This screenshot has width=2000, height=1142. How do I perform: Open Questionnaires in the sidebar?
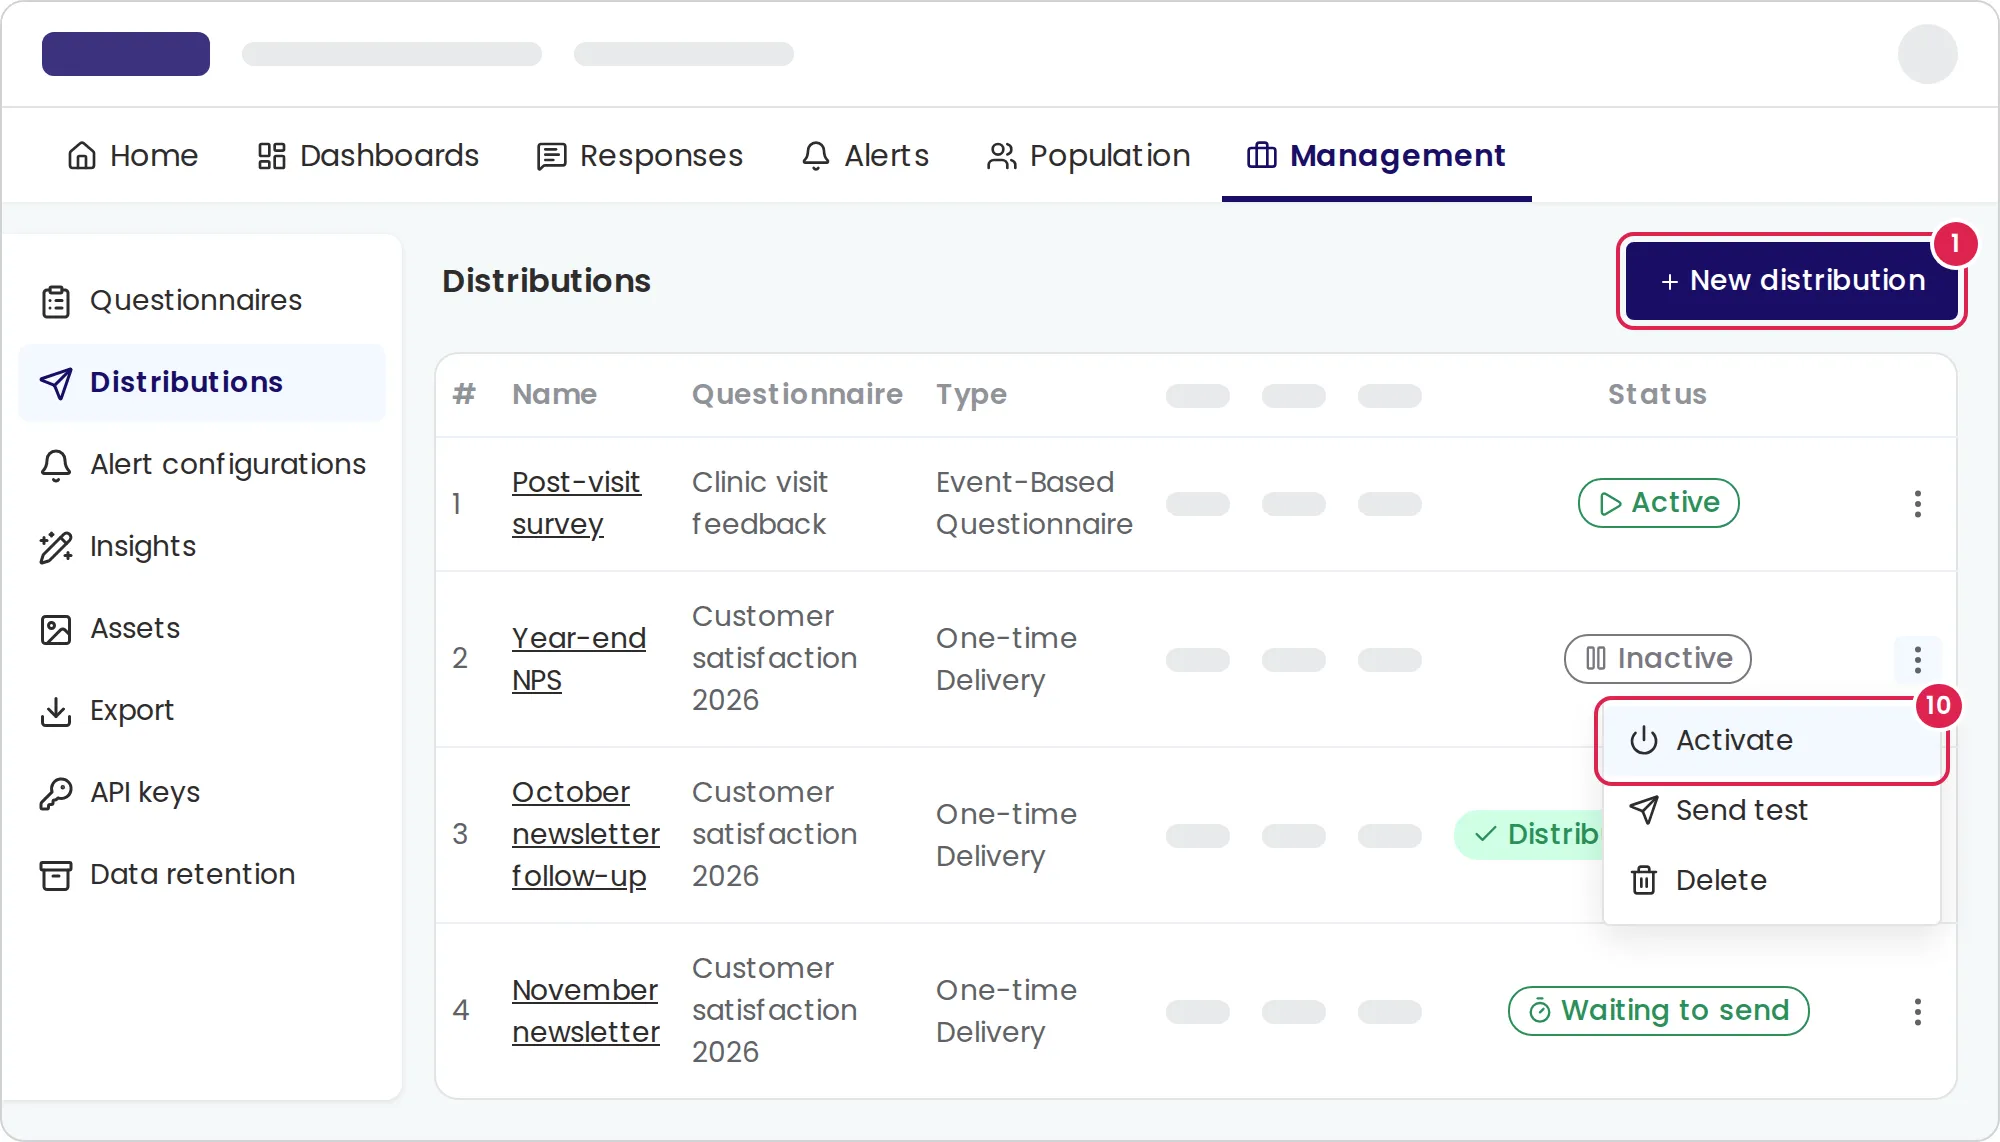[x=201, y=301]
